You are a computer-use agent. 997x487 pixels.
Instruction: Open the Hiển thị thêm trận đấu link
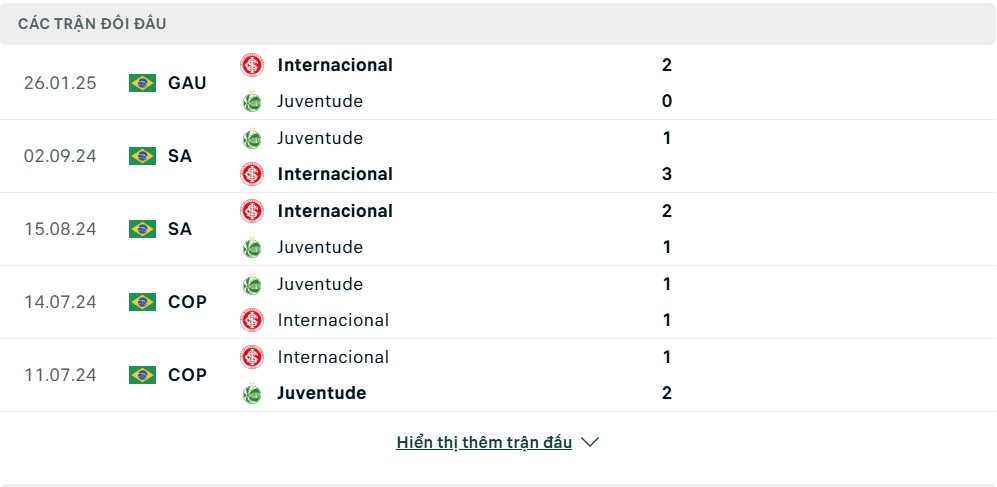(x=484, y=442)
